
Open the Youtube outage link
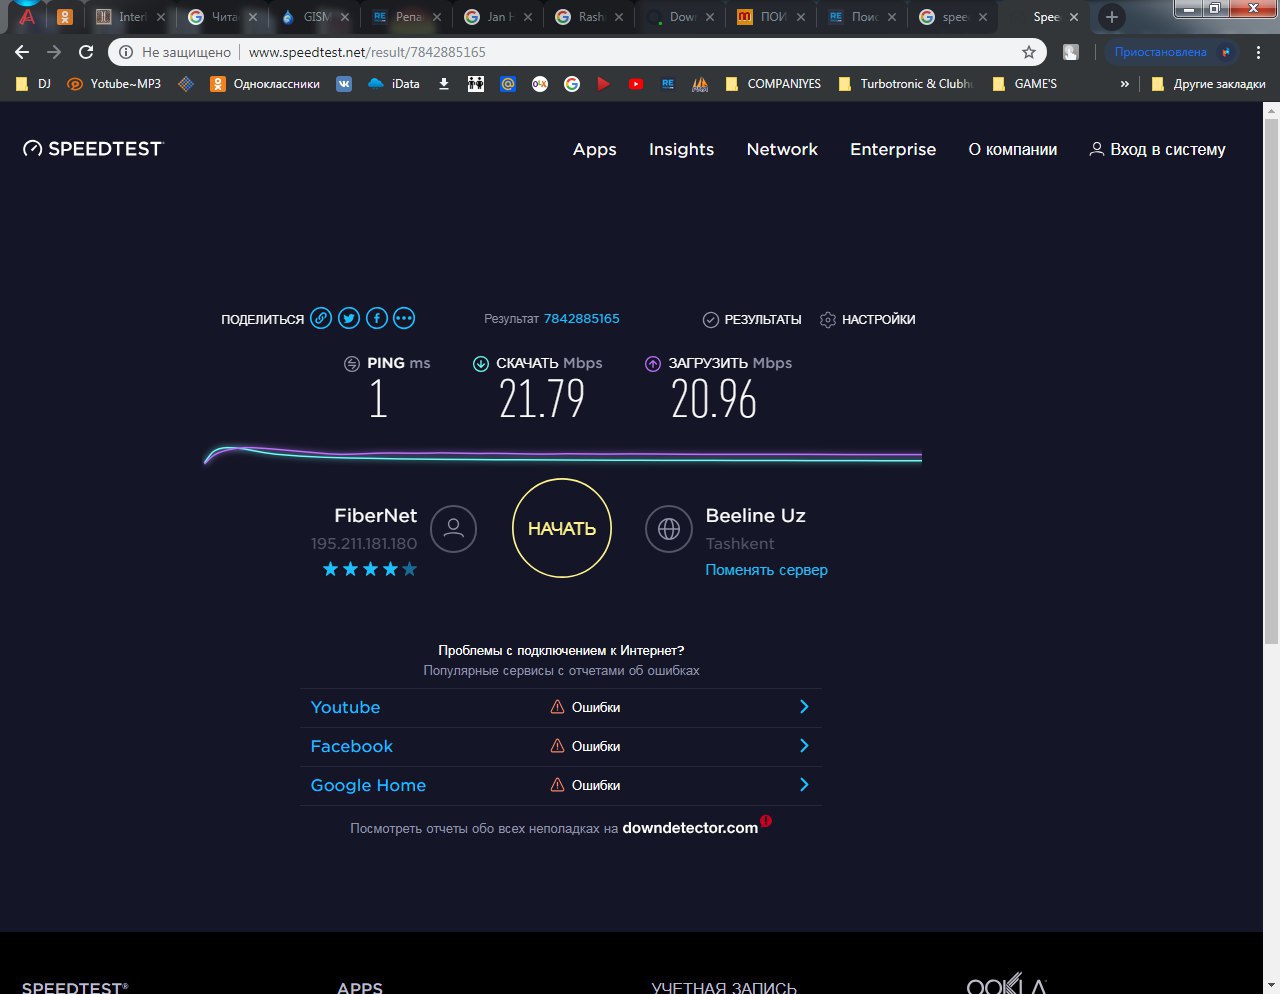[345, 707]
